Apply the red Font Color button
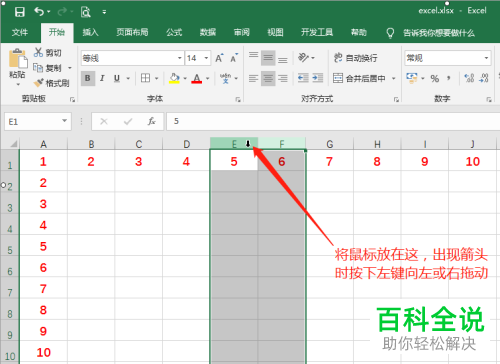 tap(197, 78)
